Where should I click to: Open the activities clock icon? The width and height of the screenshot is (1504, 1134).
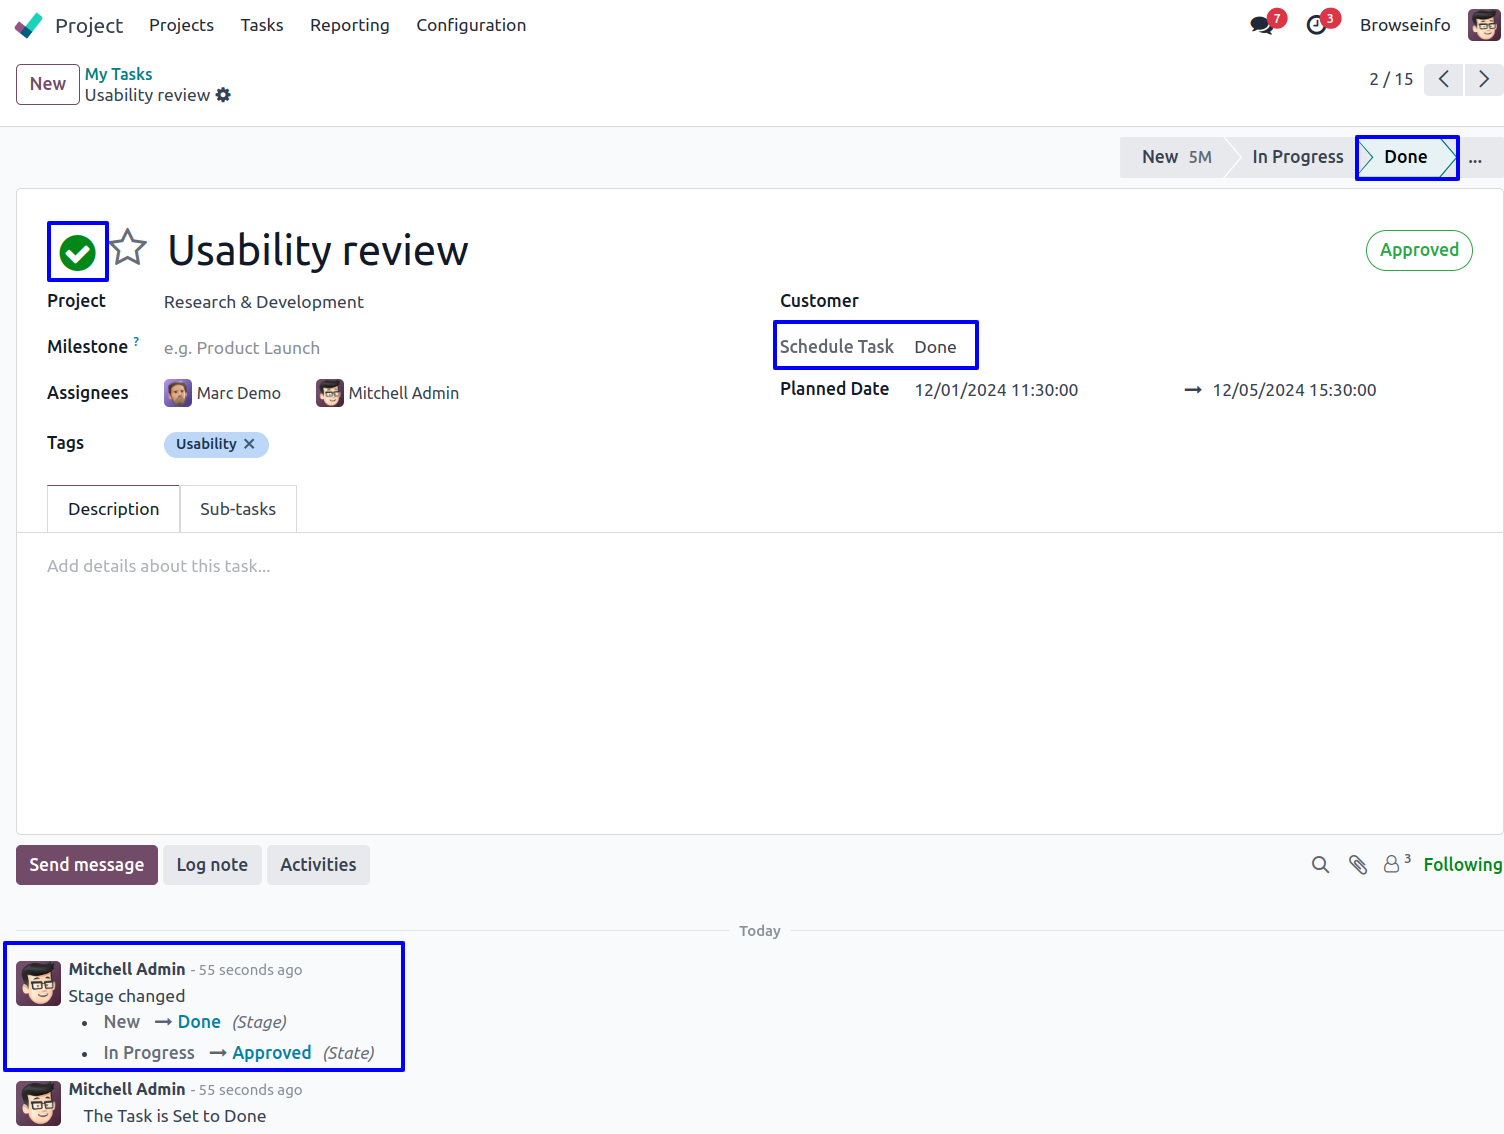(1317, 25)
